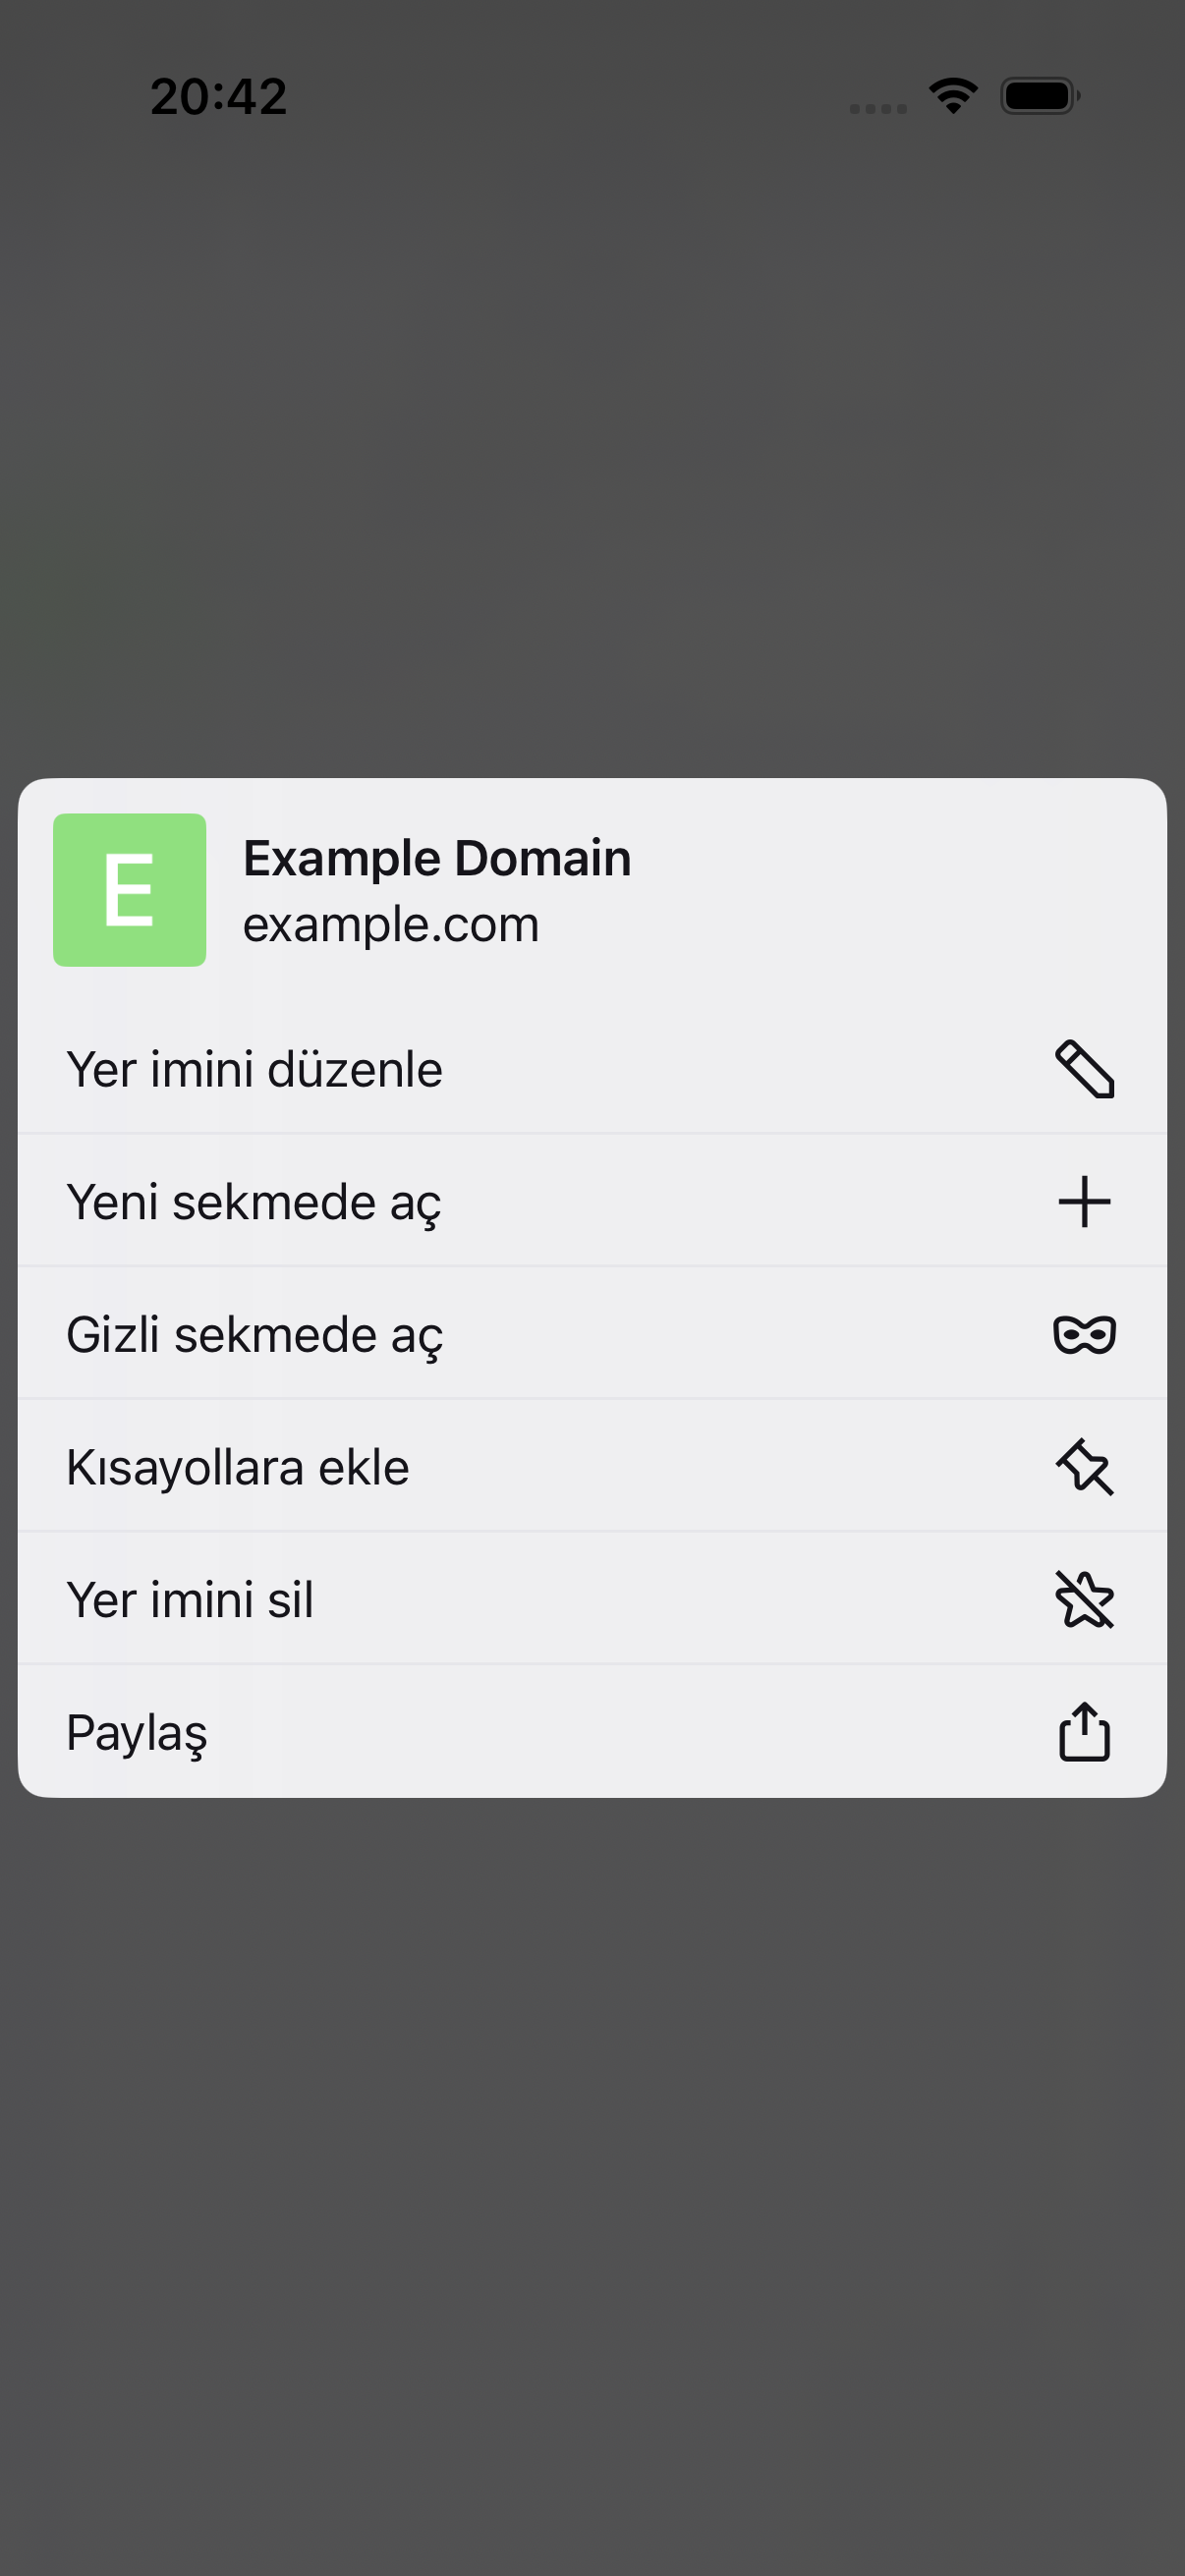Select 'Yer imini düzenle' menu entry
This screenshot has width=1185, height=2576.
[x=592, y=1069]
